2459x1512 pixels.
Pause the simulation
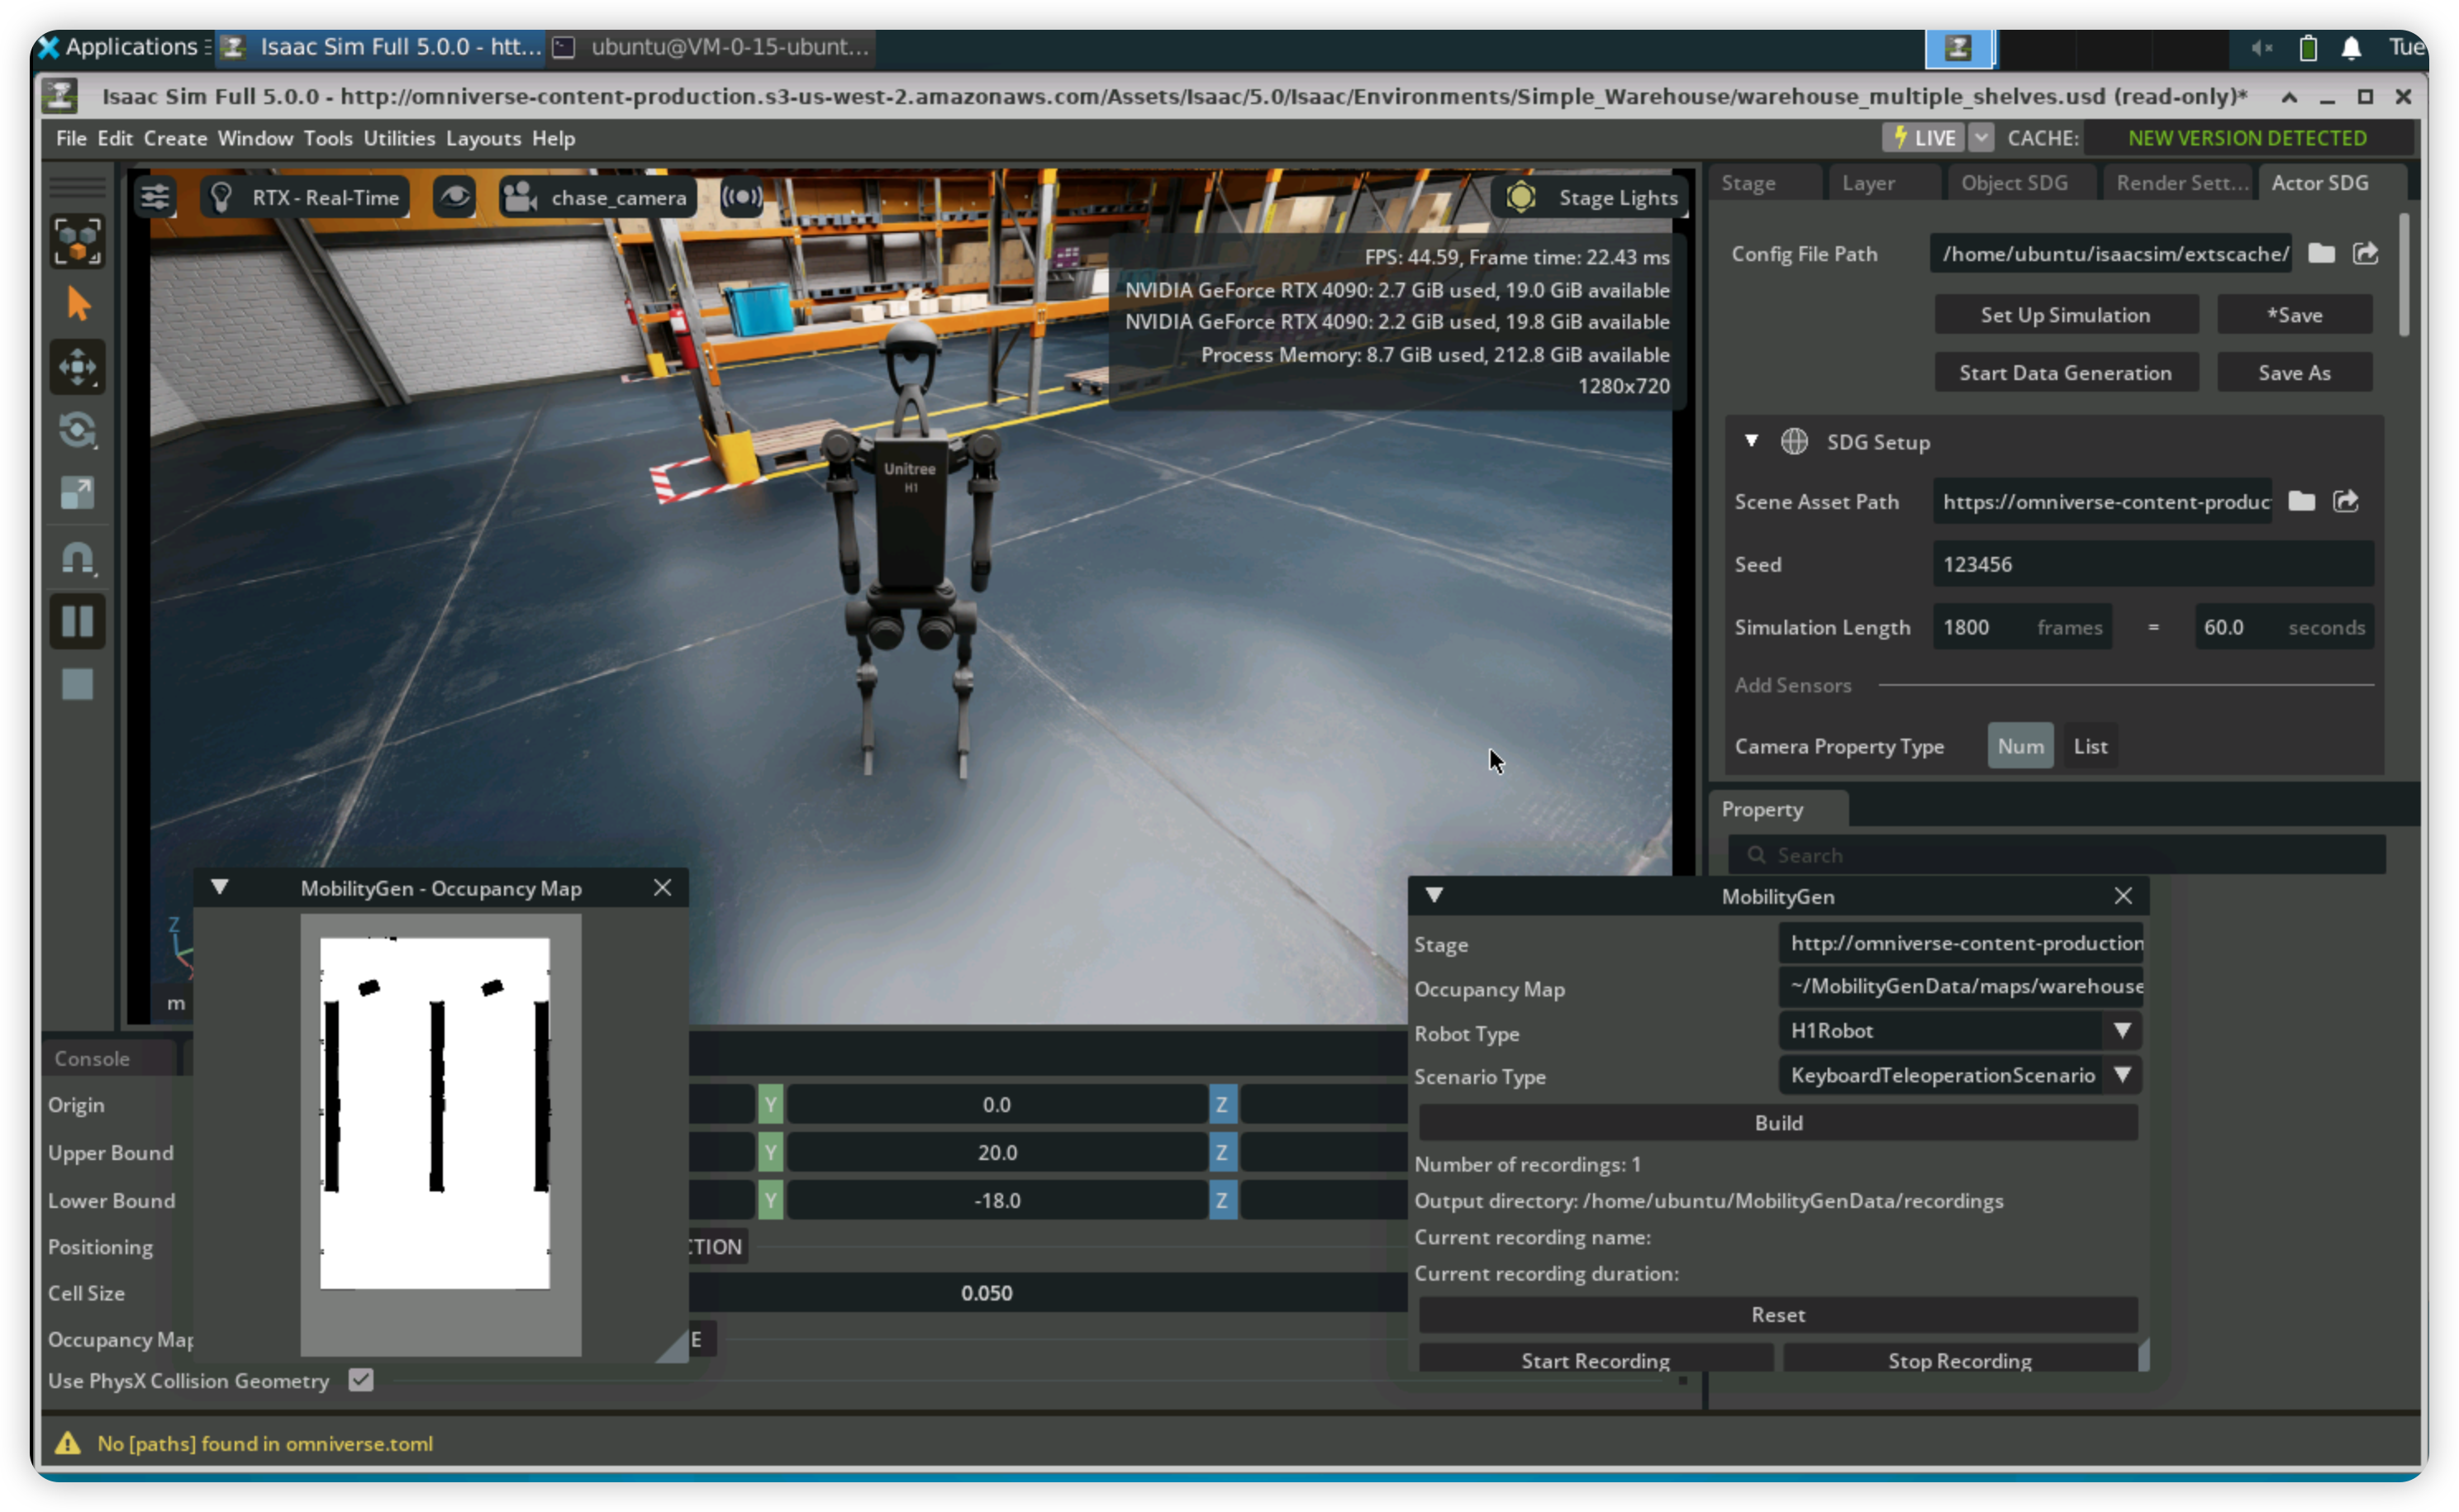click(x=78, y=621)
